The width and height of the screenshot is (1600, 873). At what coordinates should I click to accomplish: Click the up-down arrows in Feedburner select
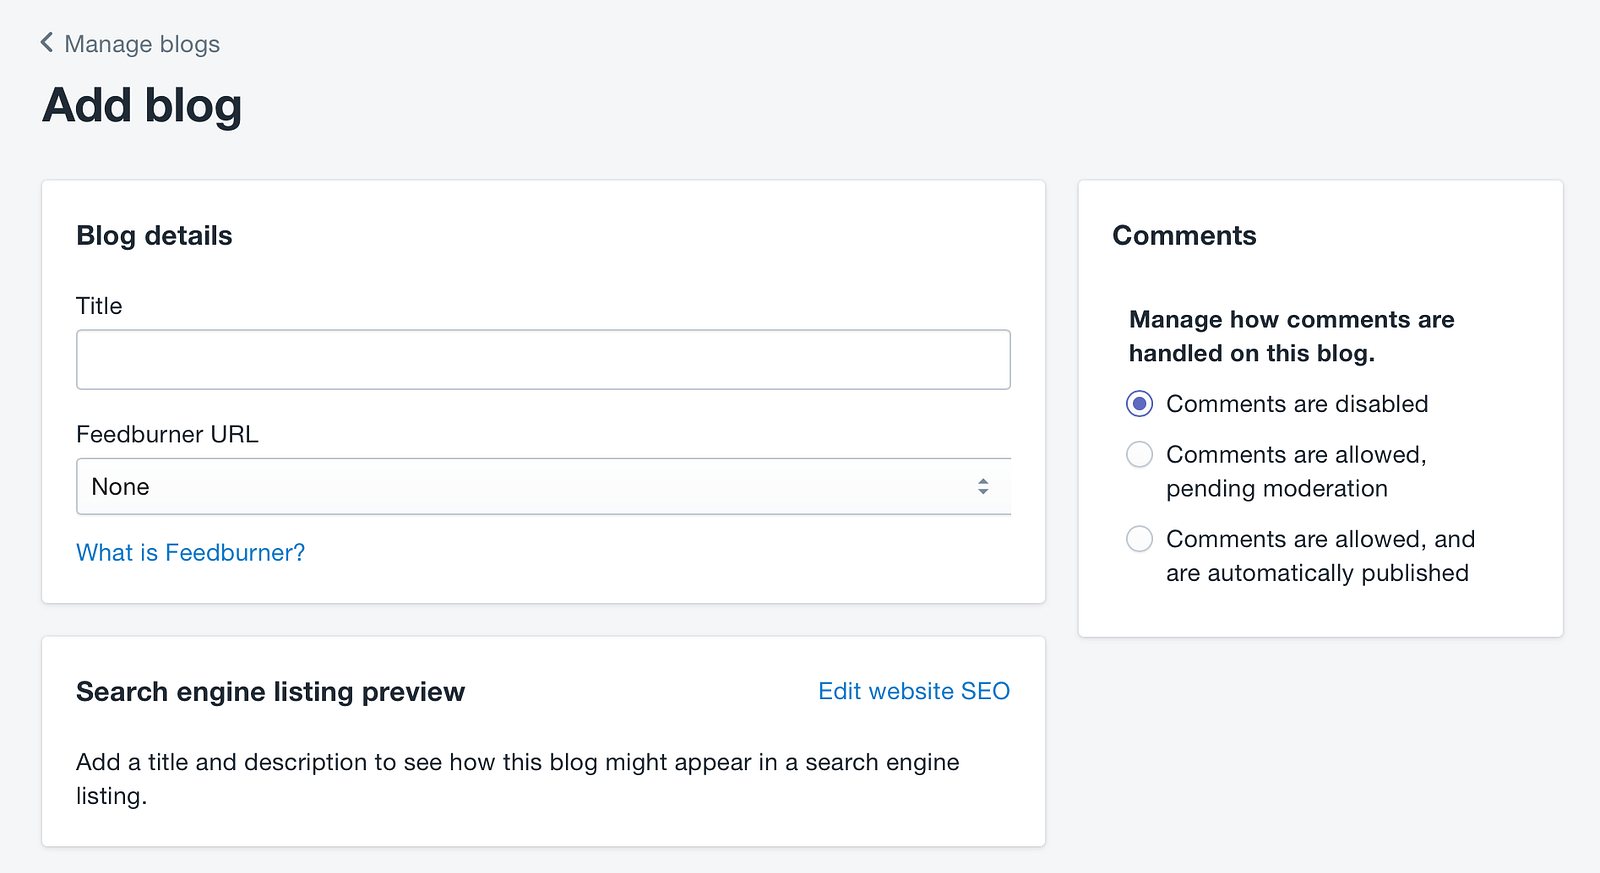pos(983,487)
